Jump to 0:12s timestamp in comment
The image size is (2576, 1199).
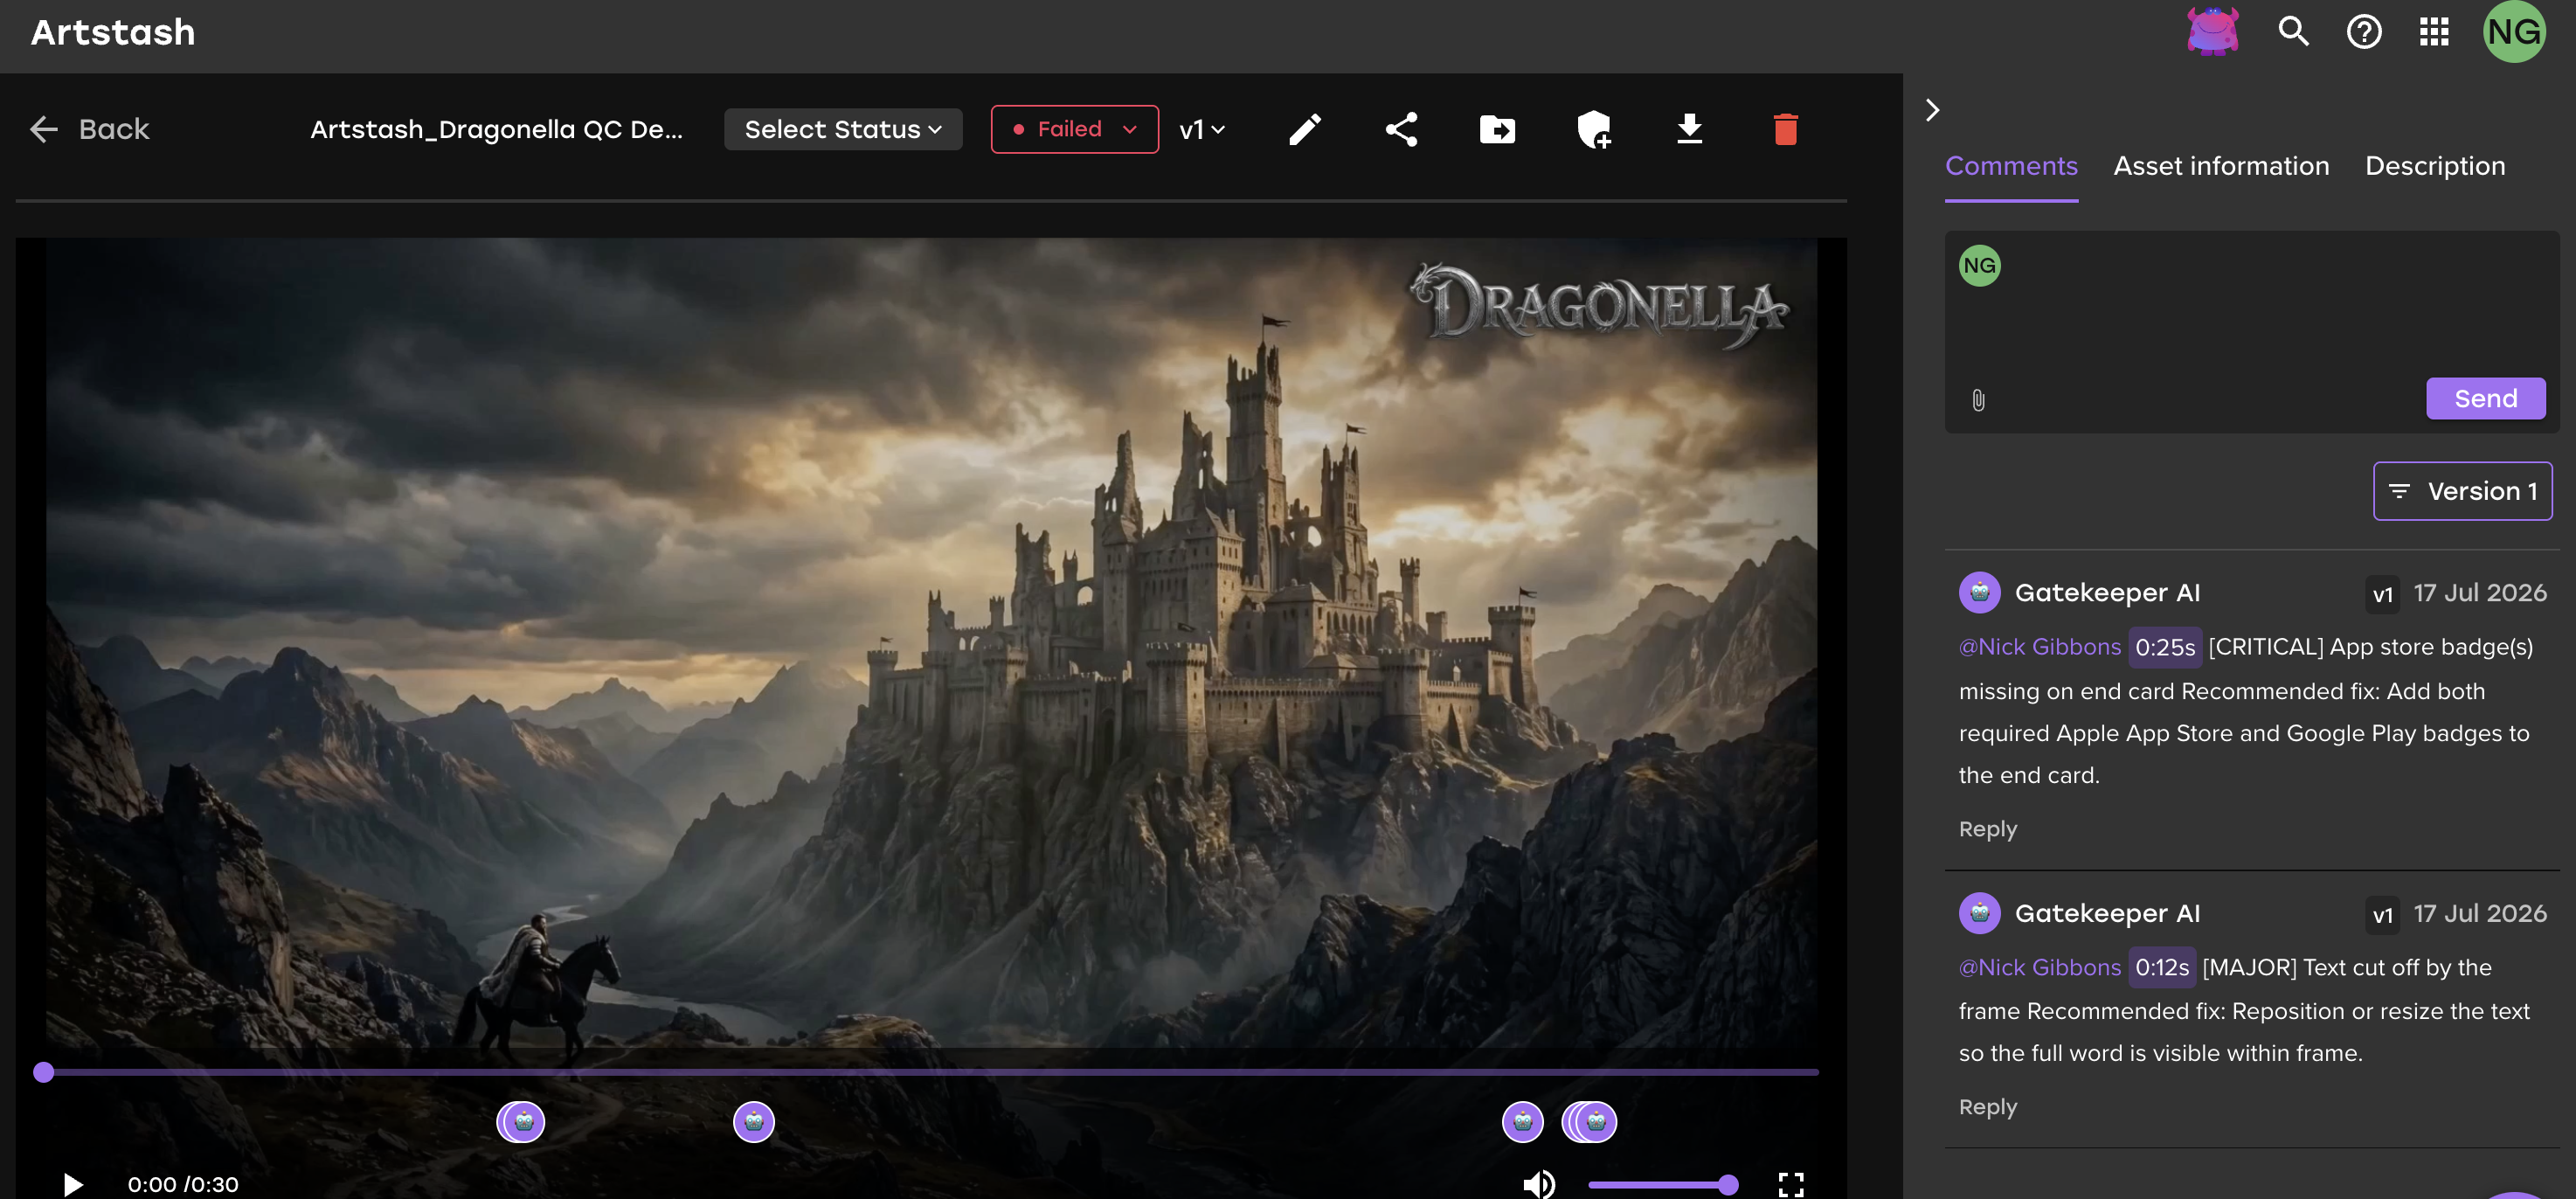[2162, 967]
